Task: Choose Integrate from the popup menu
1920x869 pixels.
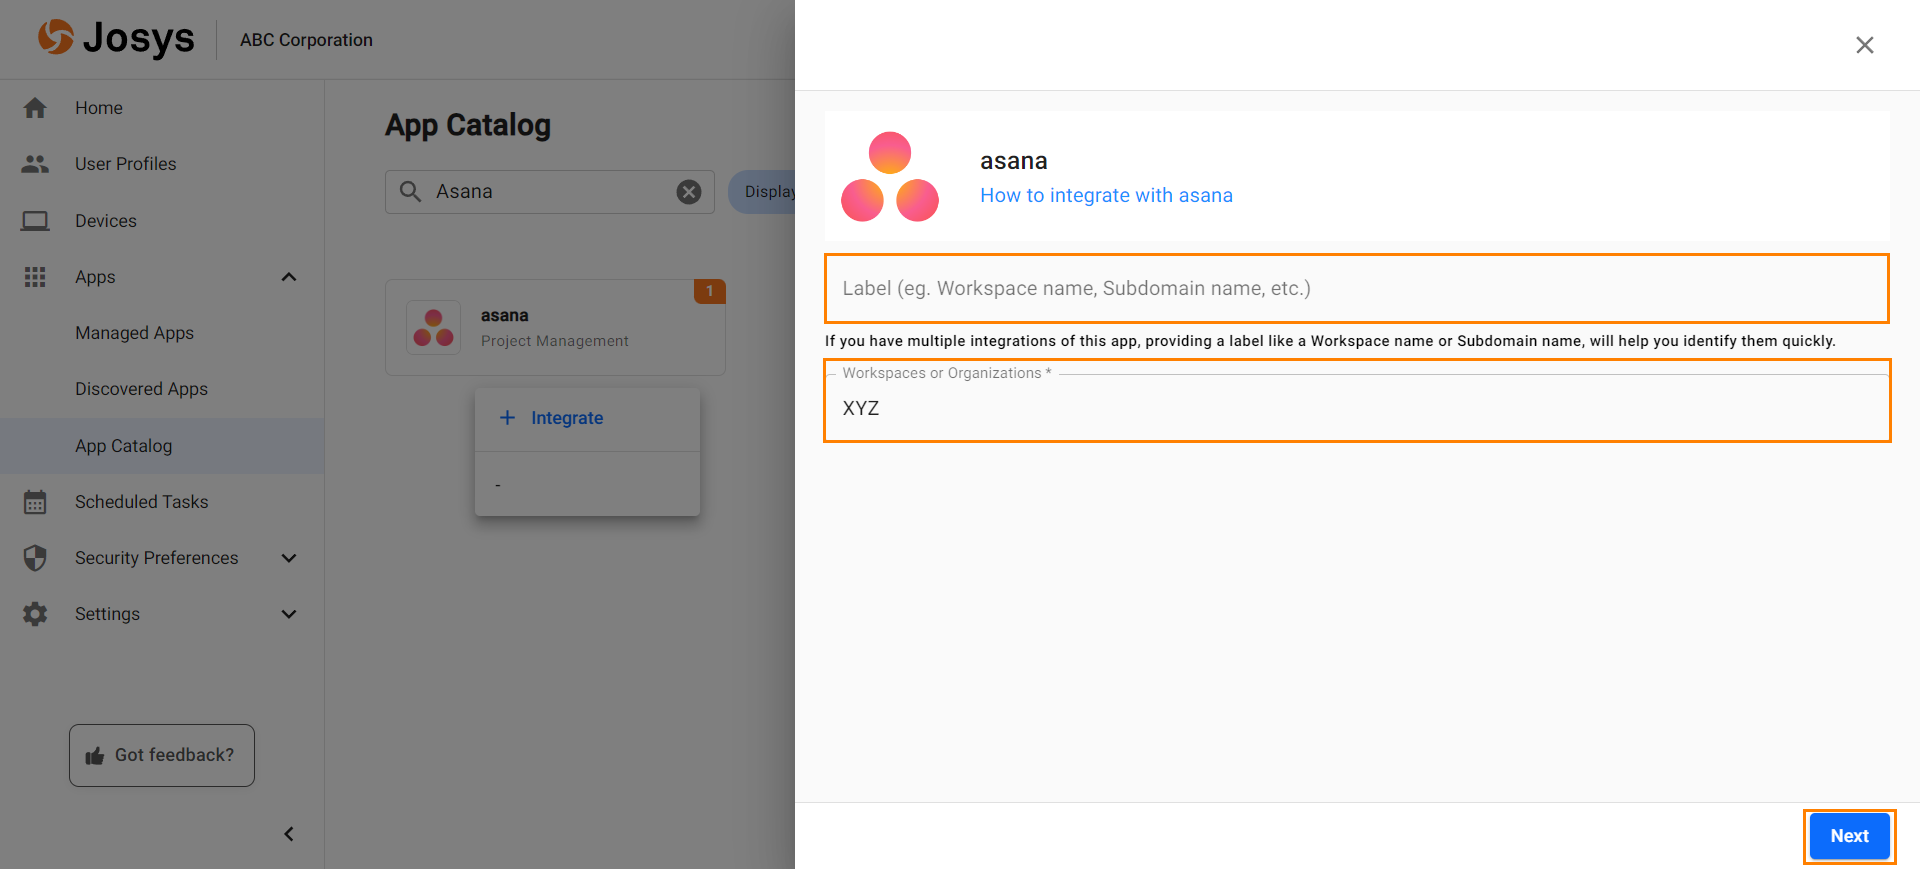Action: 588,418
